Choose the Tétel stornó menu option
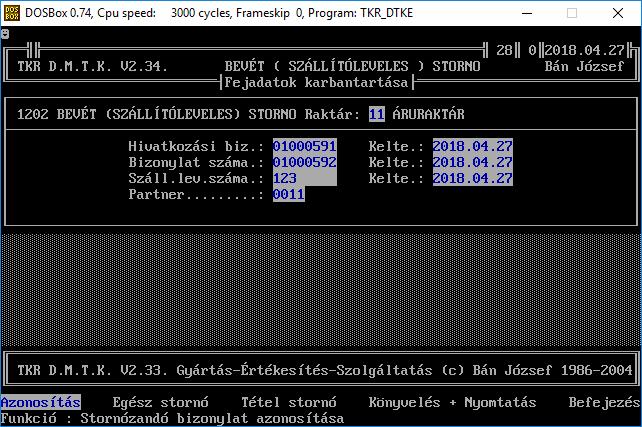The width and height of the screenshot is (642, 427). (x=289, y=402)
